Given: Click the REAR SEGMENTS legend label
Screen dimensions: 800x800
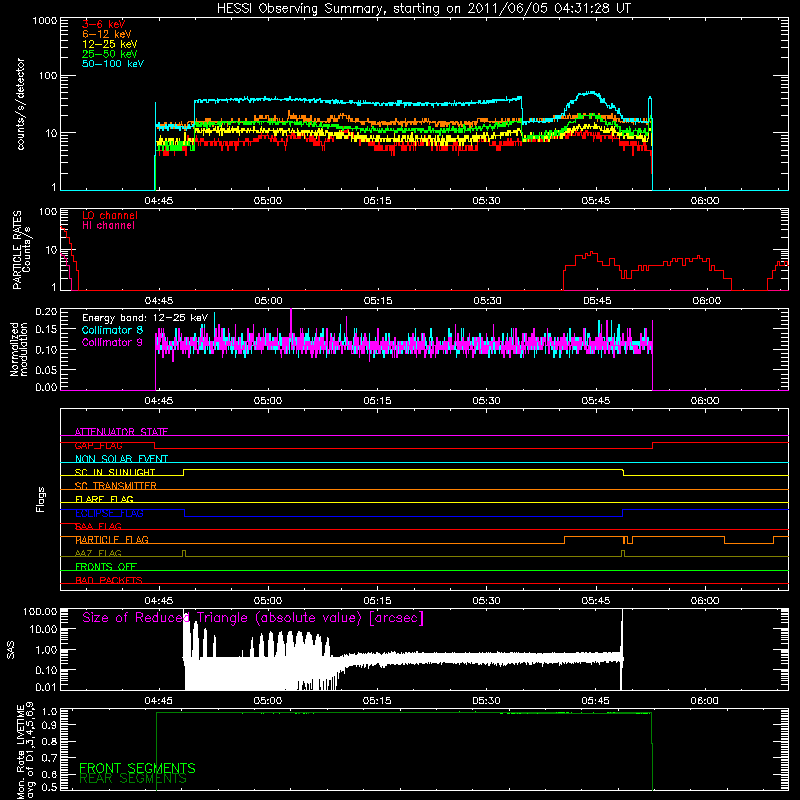Looking at the screenshot, I should [133, 779].
